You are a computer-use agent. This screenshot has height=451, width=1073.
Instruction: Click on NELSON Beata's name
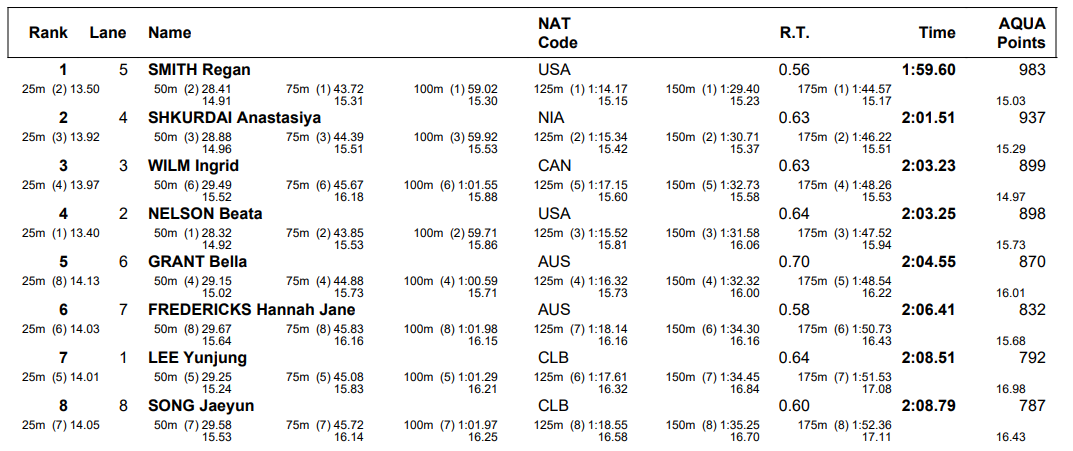(x=205, y=214)
